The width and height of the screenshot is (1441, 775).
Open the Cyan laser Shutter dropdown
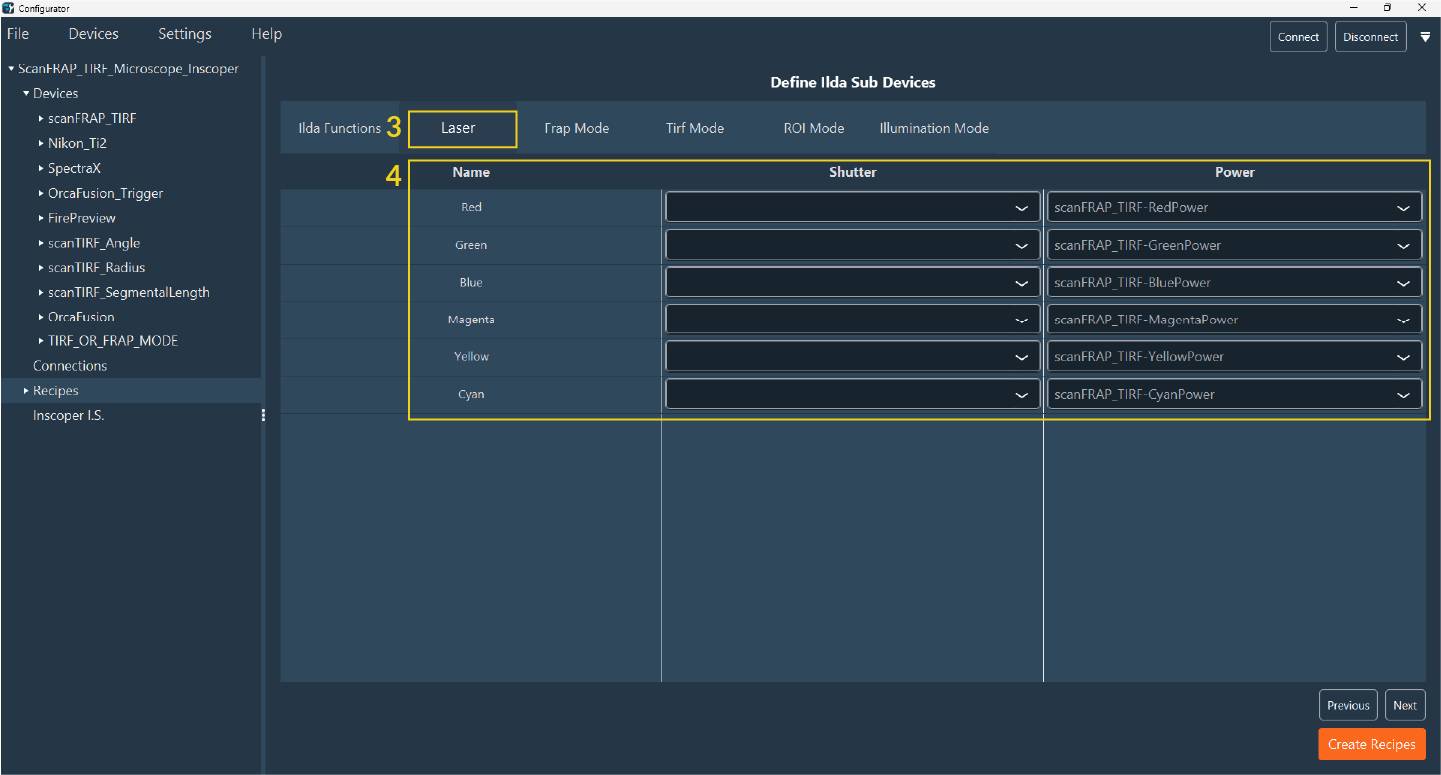(x=852, y=394)
